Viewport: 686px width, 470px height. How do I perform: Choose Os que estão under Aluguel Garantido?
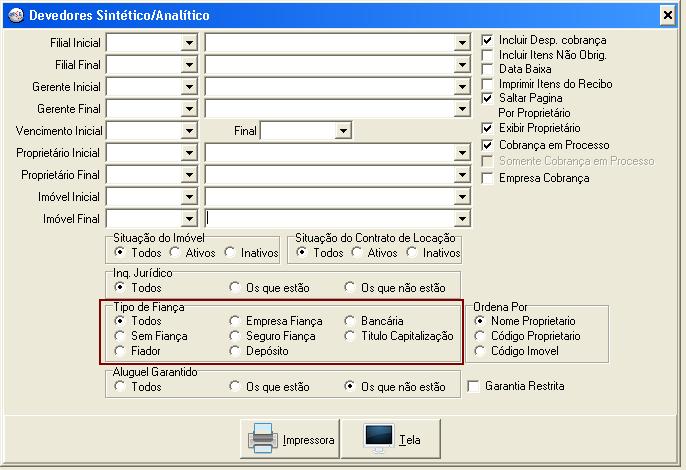point(234,386)
